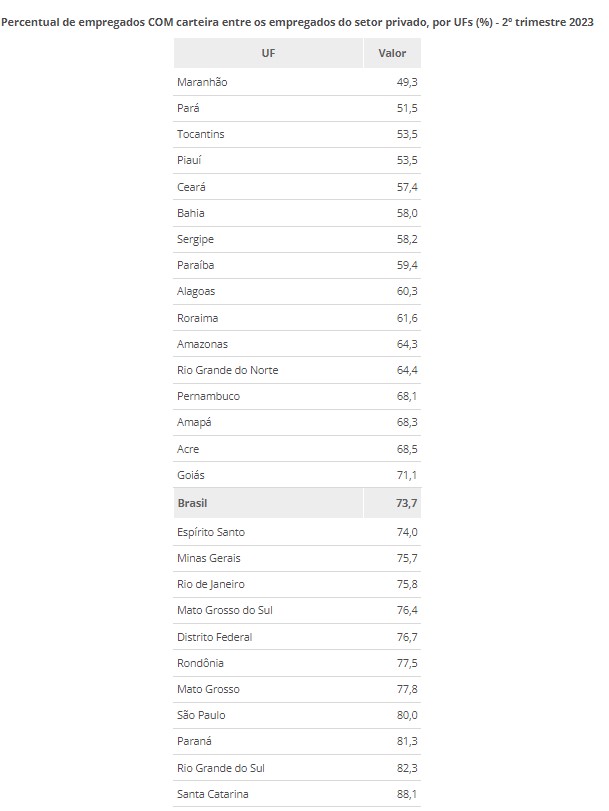This screenshot has width=609, height=811.
Task: Click the Valor column header
Action: 392,53
